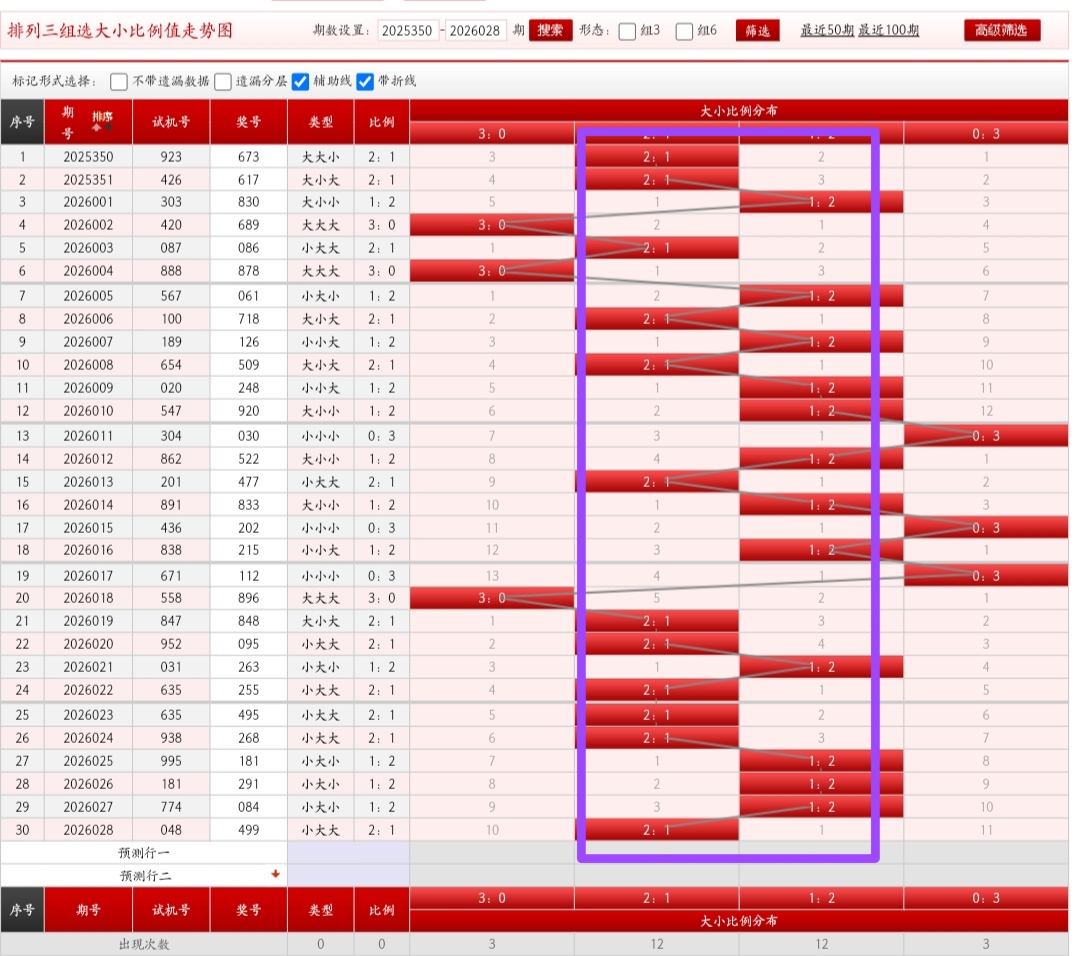
Task: Click the start period field showing 2025350
Action: click(408, 31)
